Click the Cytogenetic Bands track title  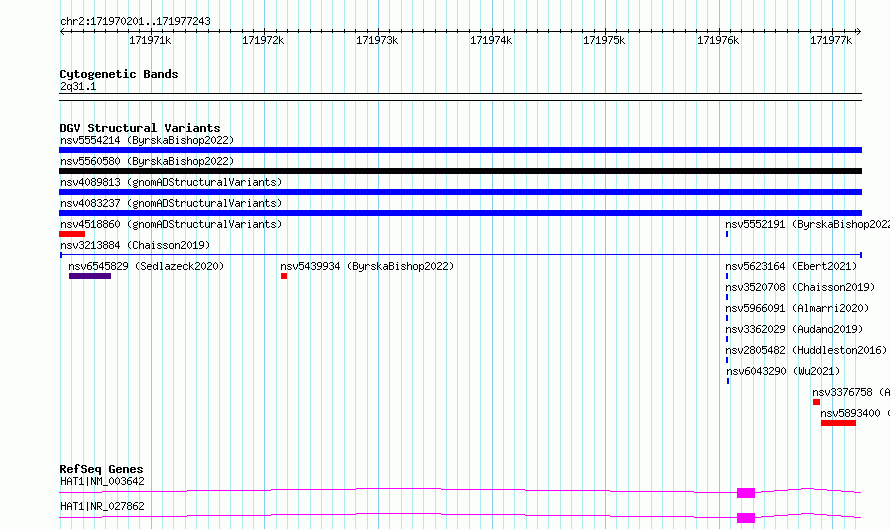(119, 74)
